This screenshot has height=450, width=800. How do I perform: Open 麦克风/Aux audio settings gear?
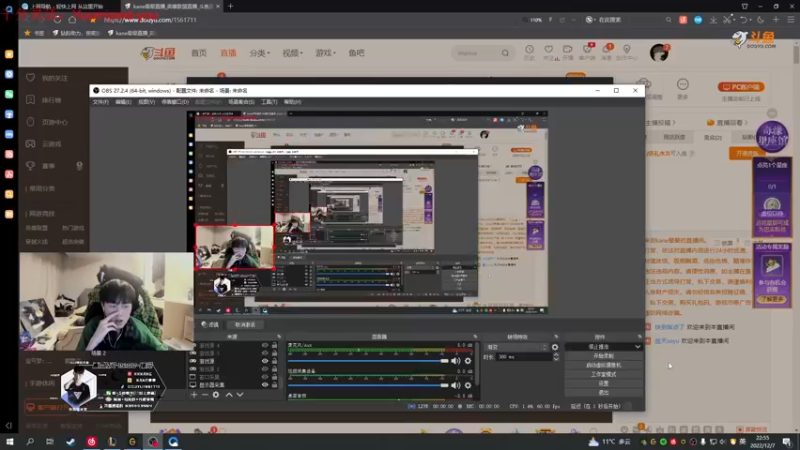coord(468,361)
